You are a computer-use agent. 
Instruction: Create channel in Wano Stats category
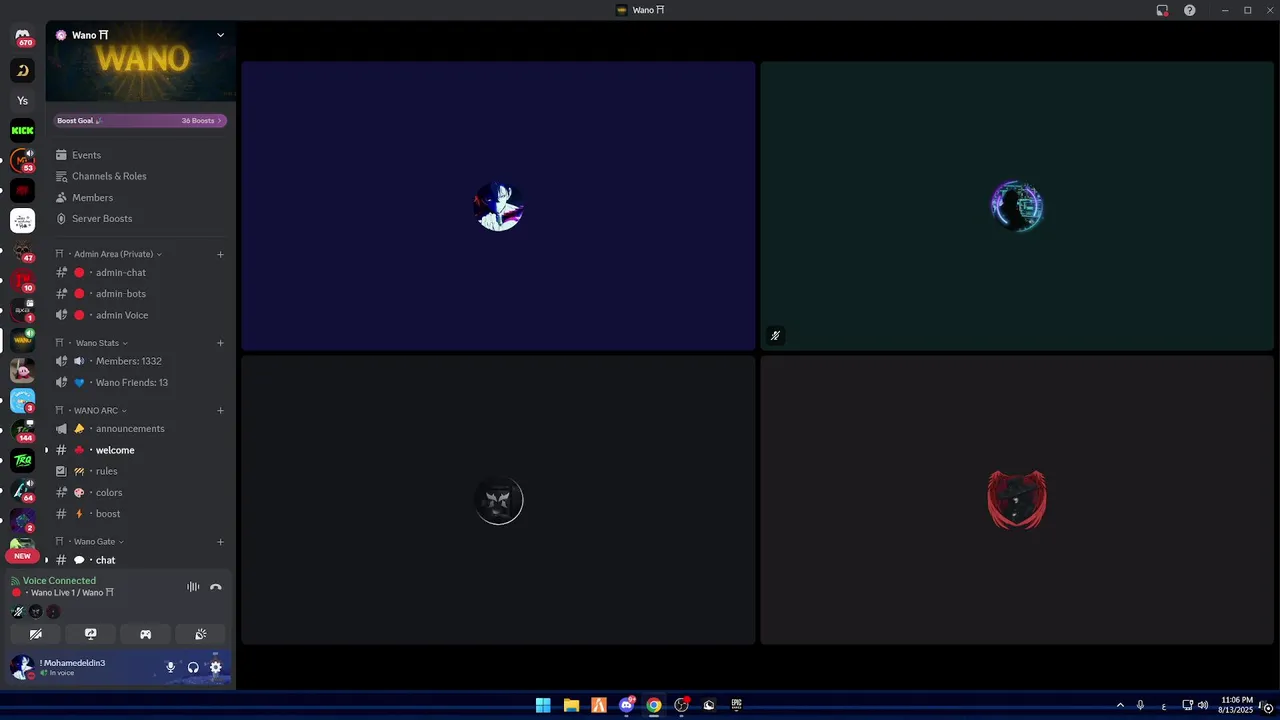pyautogui.click(x=220, y=343)
